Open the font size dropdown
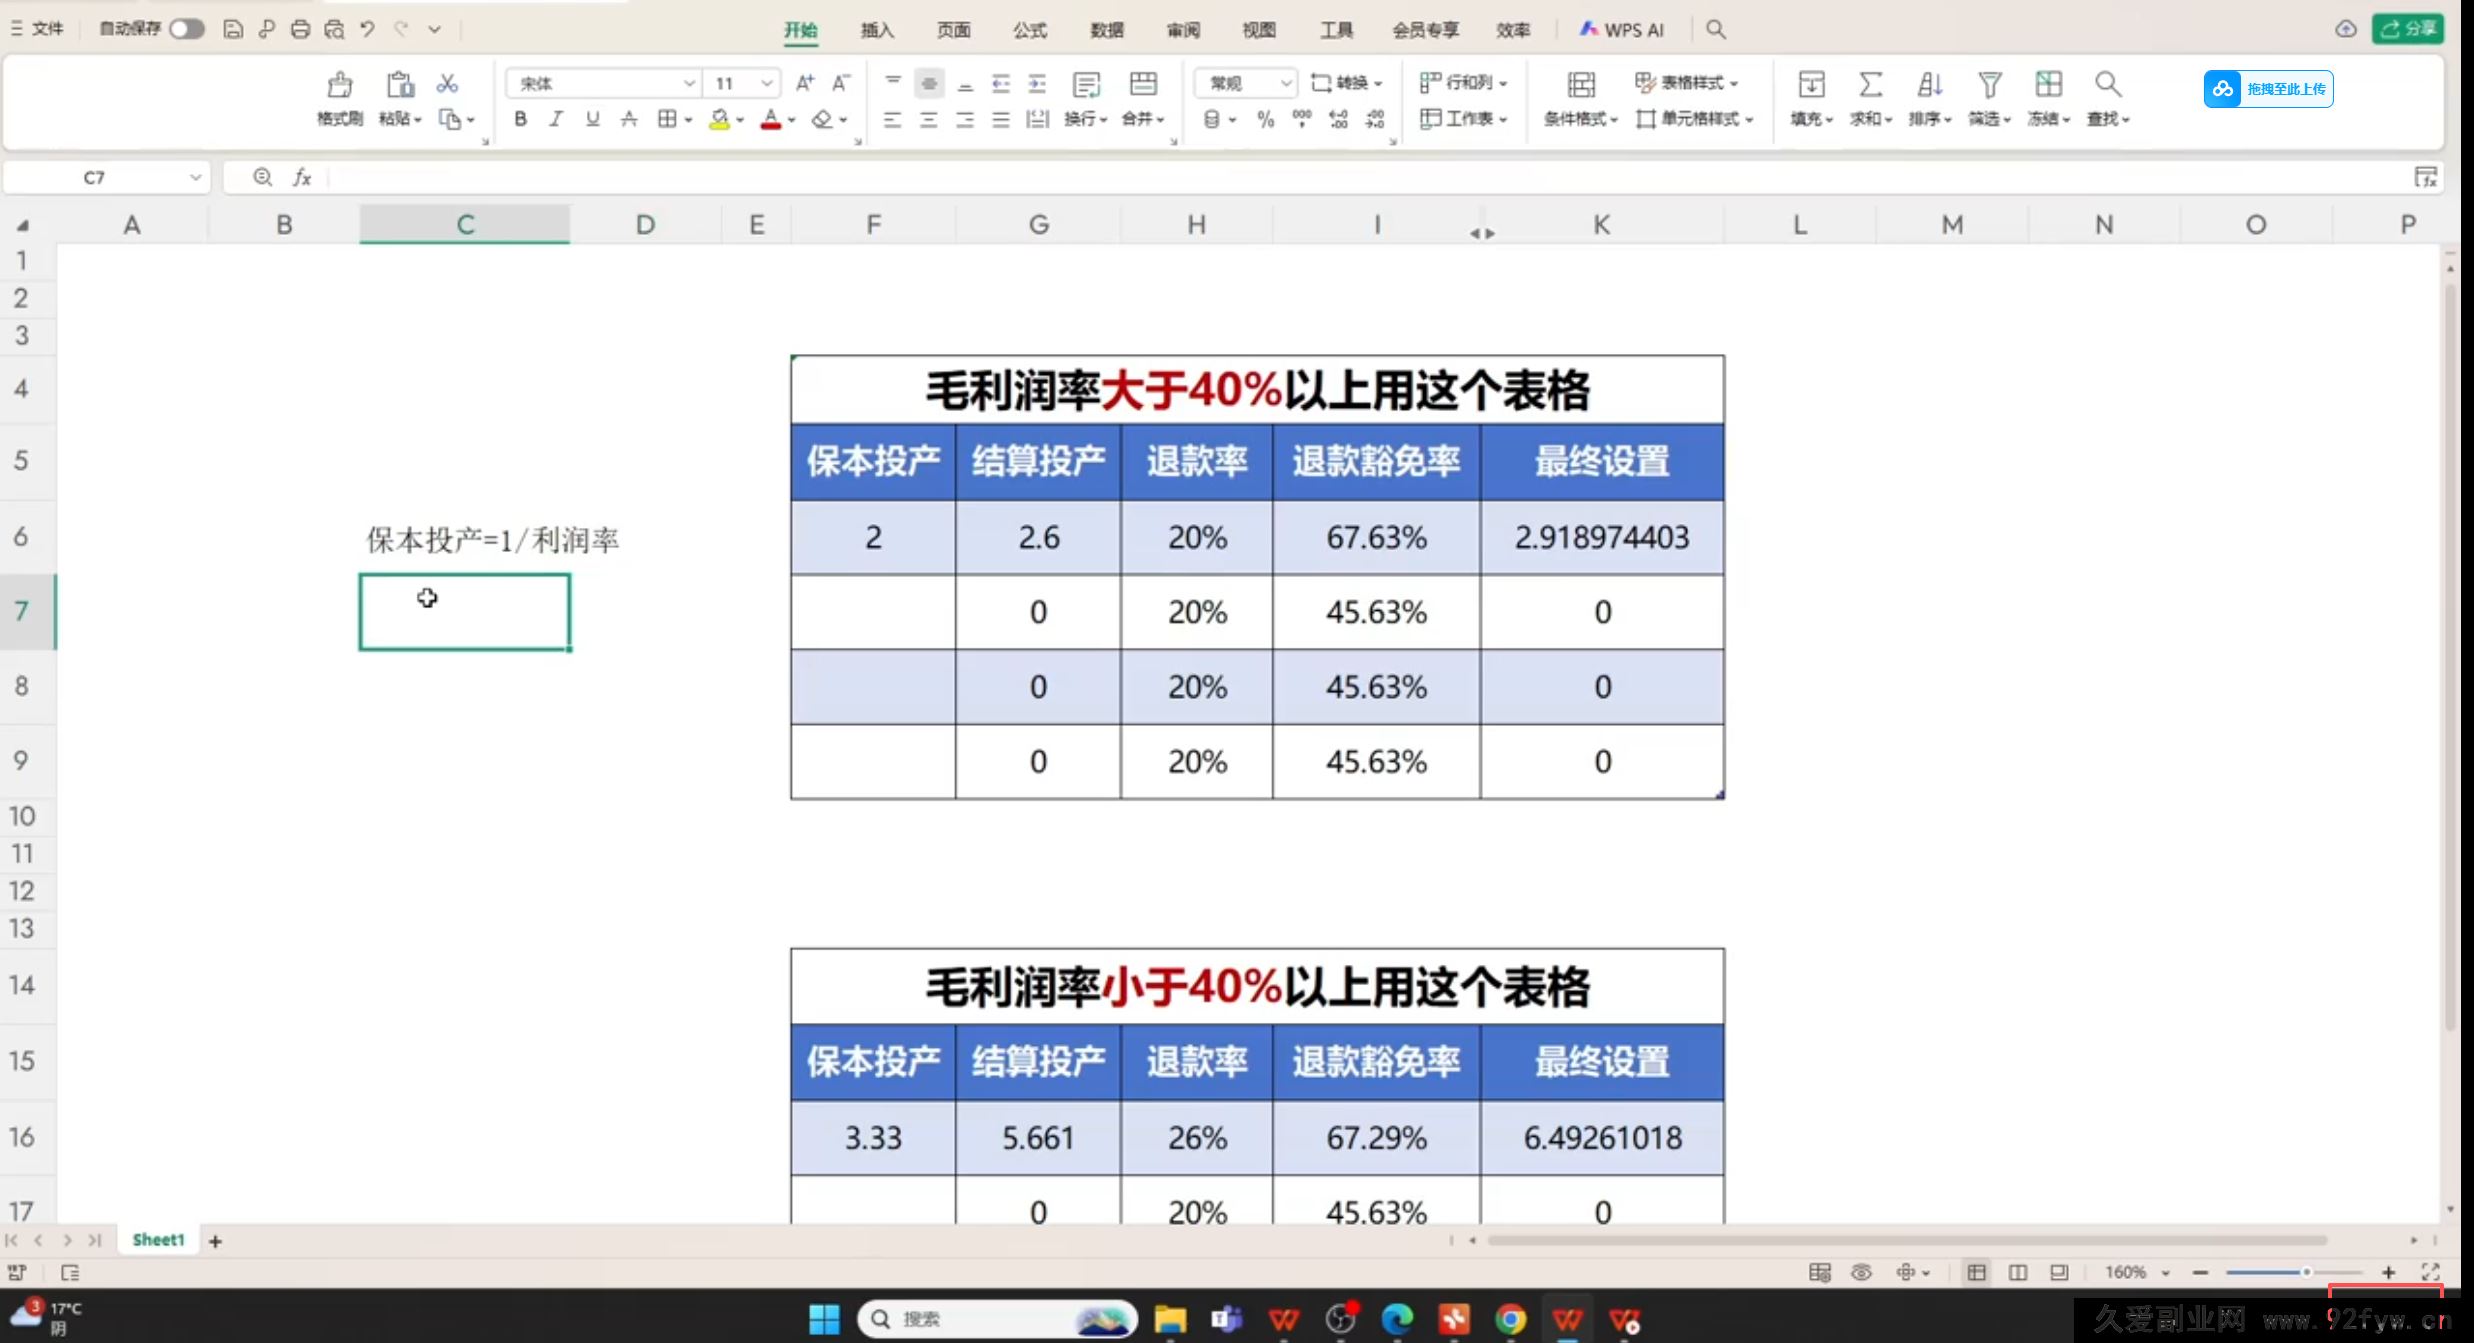This screenshot has height=1343, width=2474. pyautogui.click(x=766, y=83)
